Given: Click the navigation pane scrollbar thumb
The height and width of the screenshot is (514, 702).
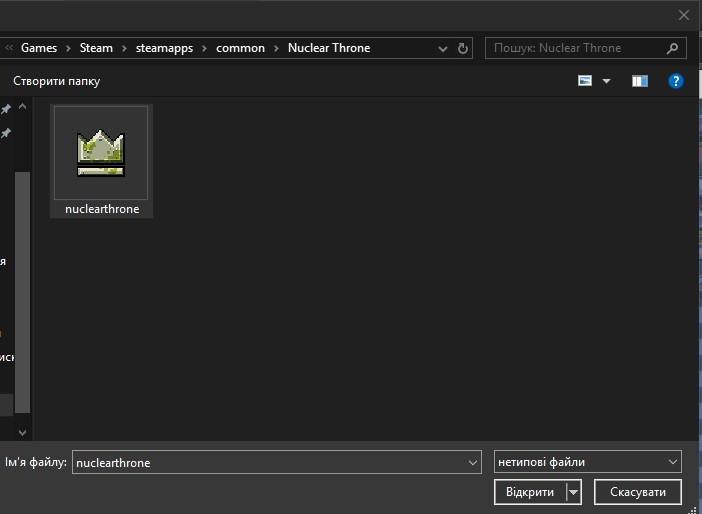Looking at the screenshot, I should [x=22, y=292].
